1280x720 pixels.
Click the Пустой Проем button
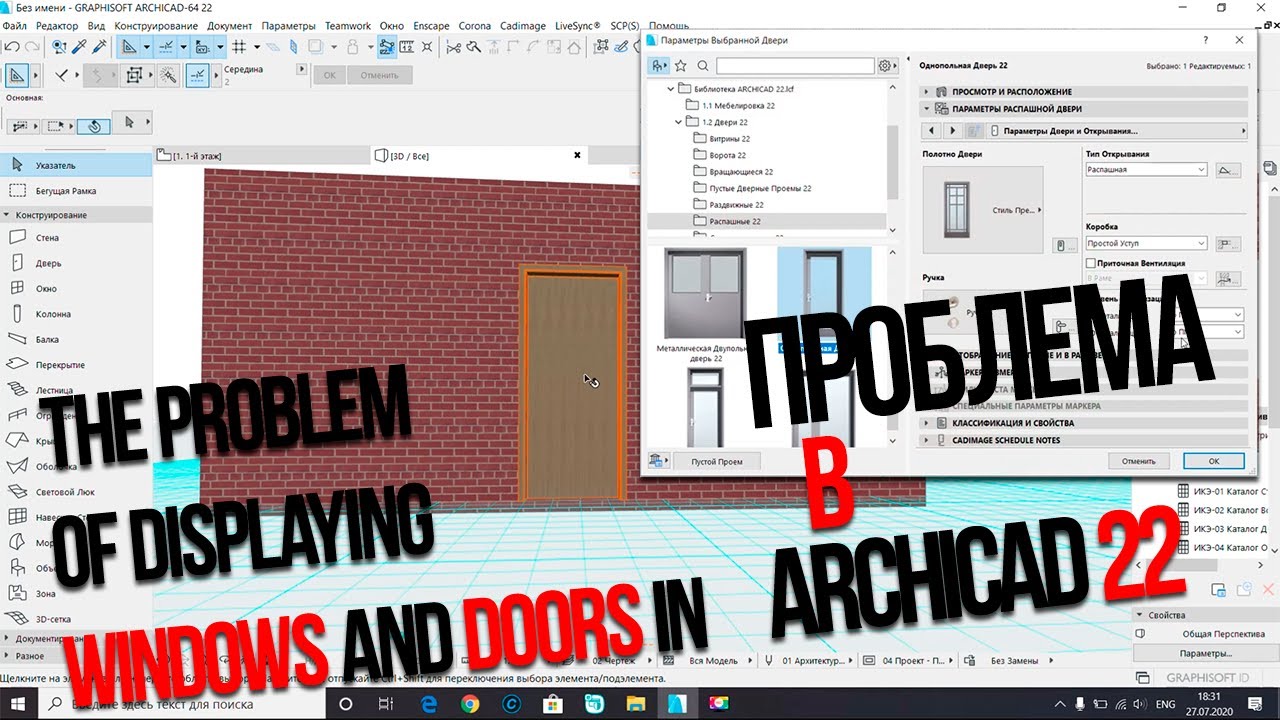coord(718,461)
